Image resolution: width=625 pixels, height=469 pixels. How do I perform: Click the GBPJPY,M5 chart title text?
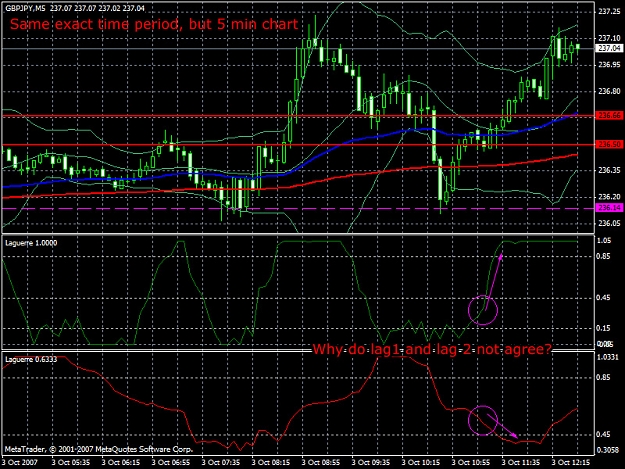click(x=26, y=8)
